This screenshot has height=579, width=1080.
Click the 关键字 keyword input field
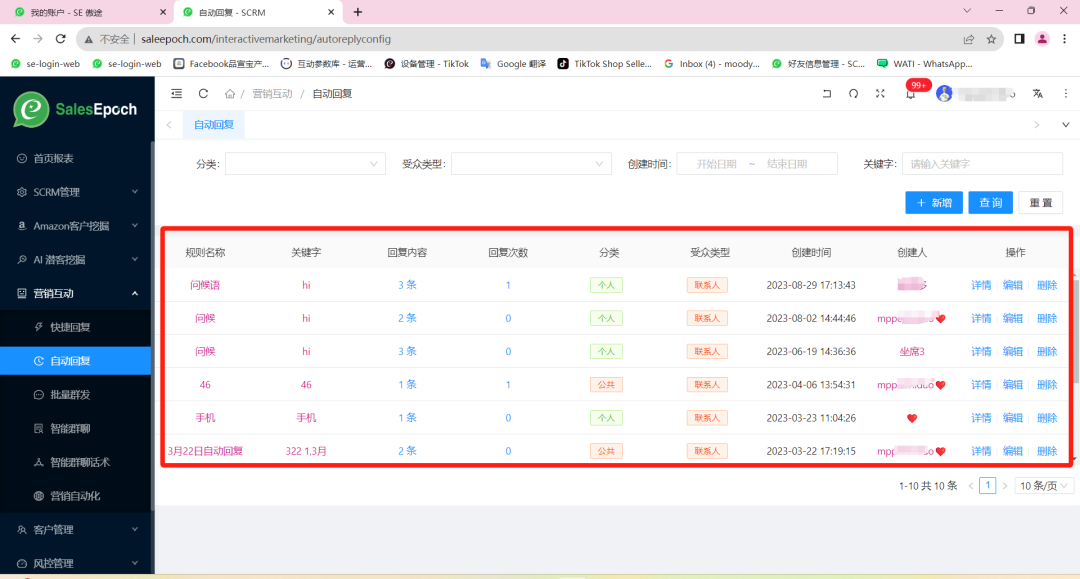[x=981, y=164]
